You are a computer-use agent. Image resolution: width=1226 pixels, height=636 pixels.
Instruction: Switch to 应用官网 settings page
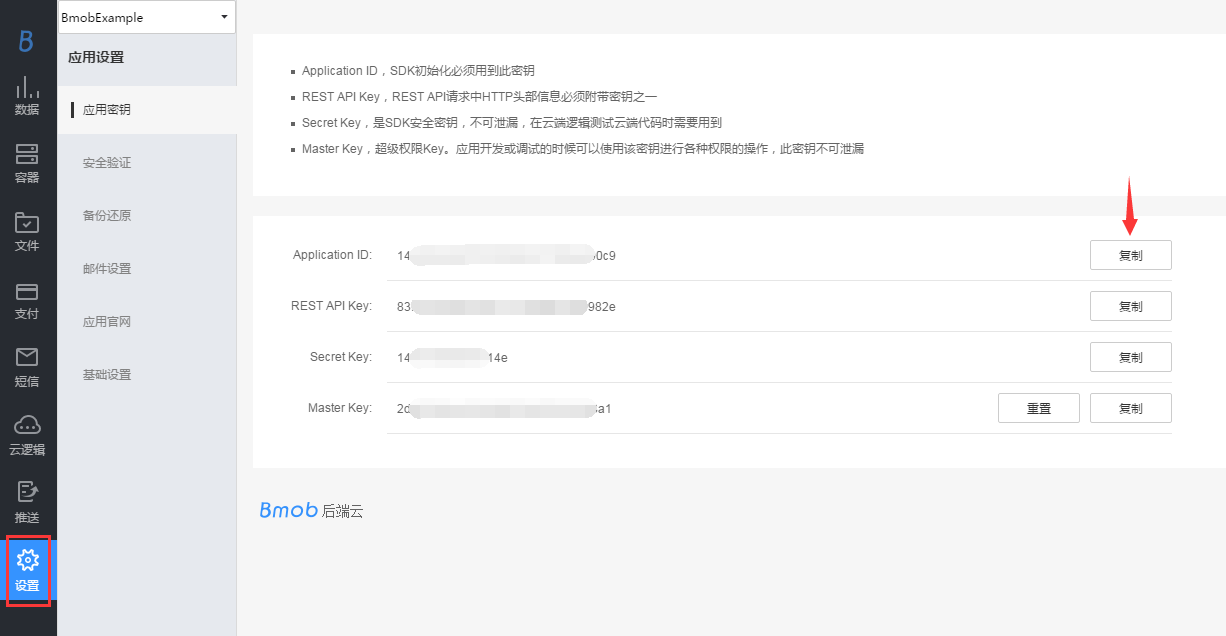coord(107,322)
